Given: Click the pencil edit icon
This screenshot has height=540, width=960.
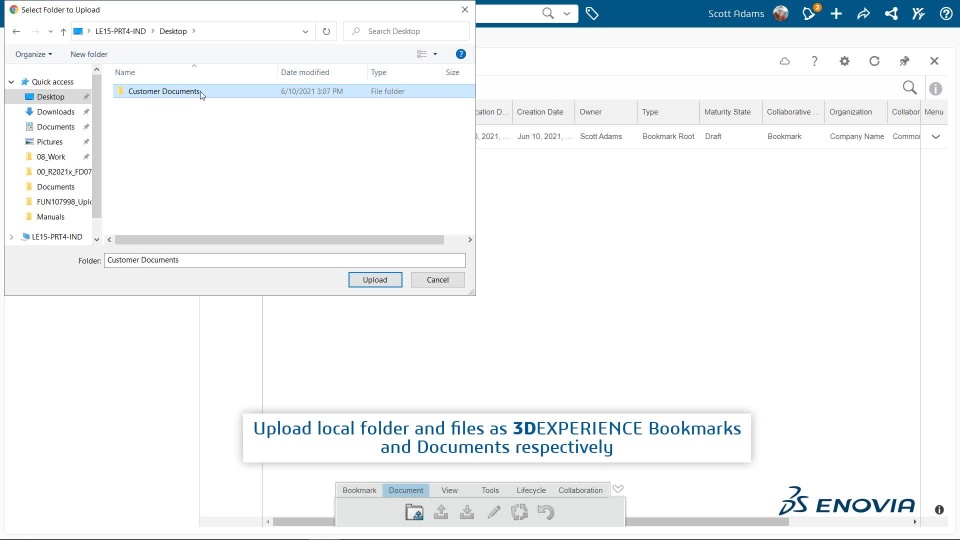Looking at the screenshot, I should coord(493,512).
